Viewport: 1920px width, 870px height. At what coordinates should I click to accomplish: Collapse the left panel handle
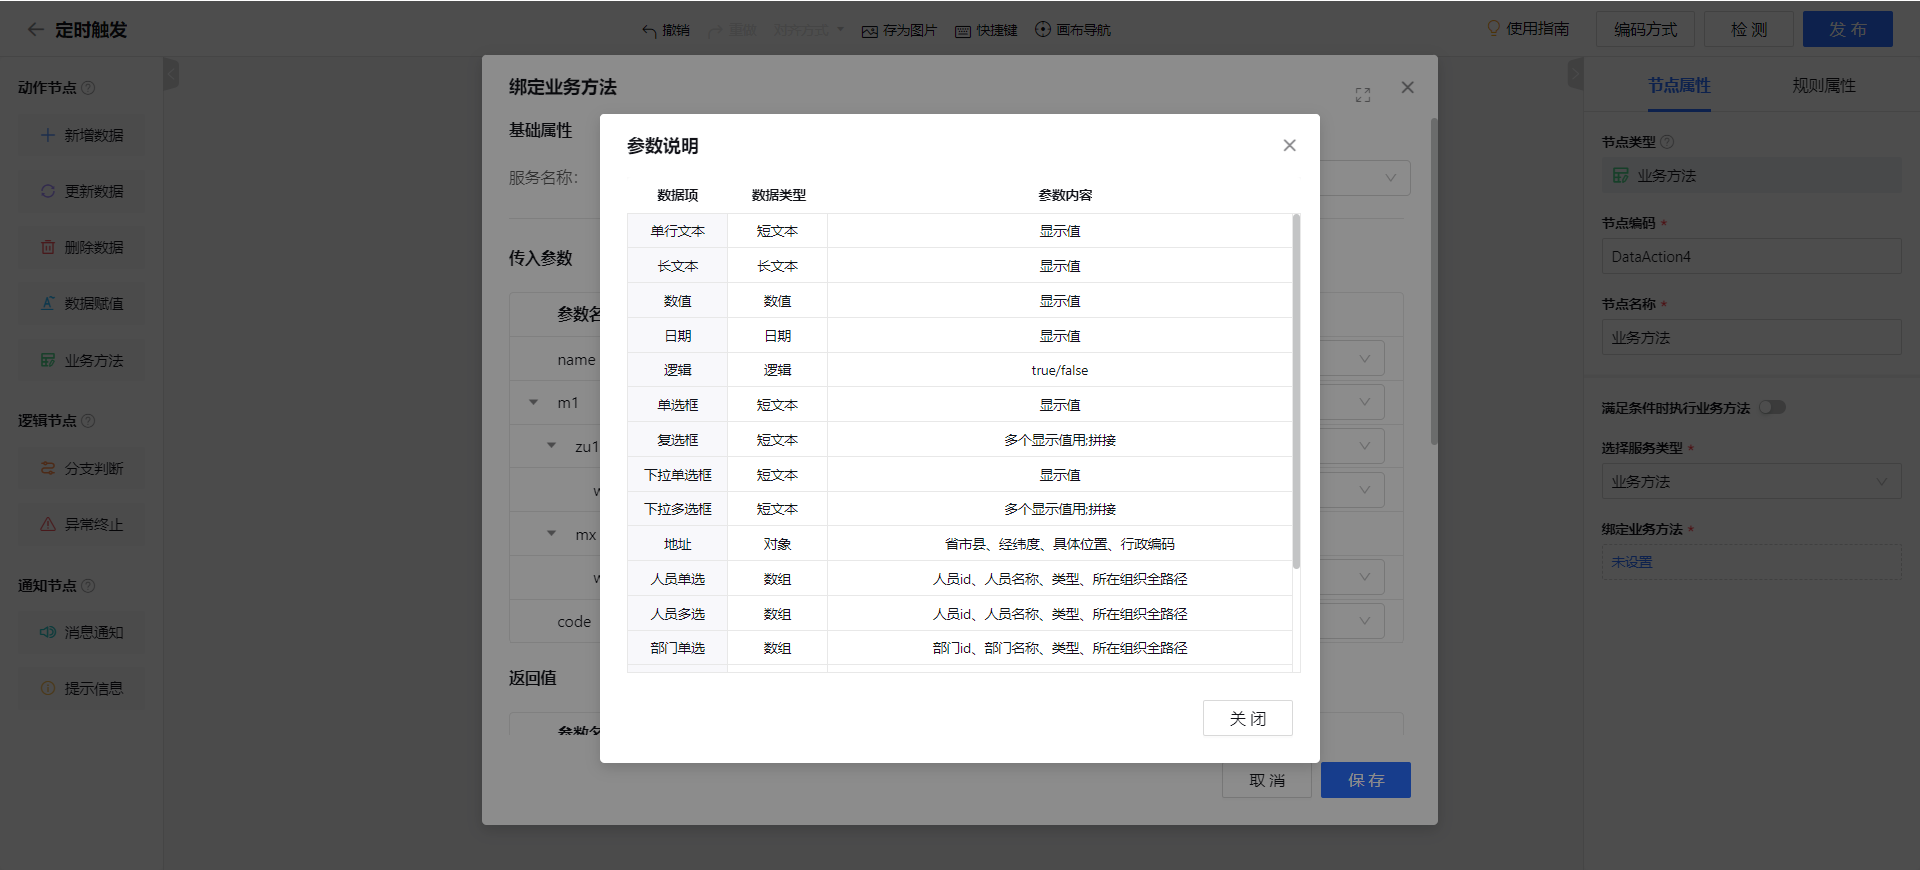coord(171,74)
